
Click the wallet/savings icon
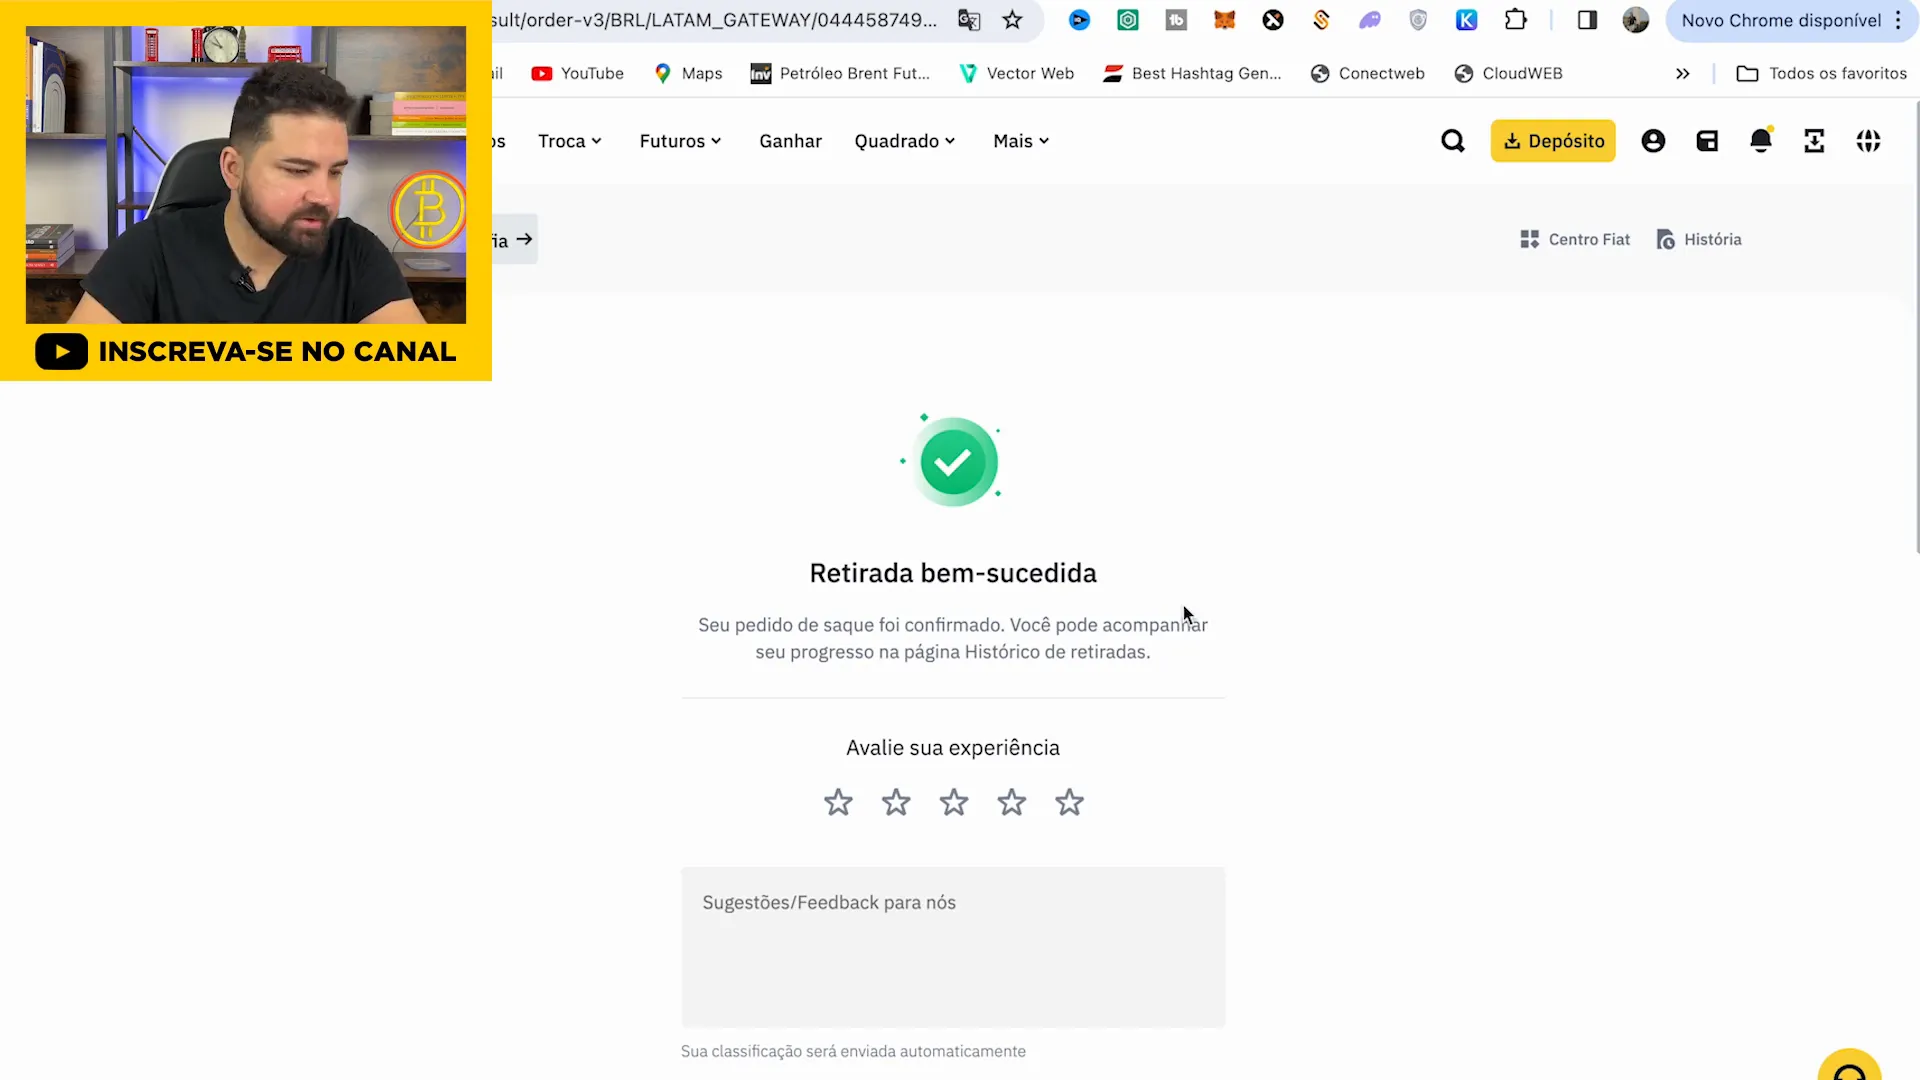(1709, 141)
